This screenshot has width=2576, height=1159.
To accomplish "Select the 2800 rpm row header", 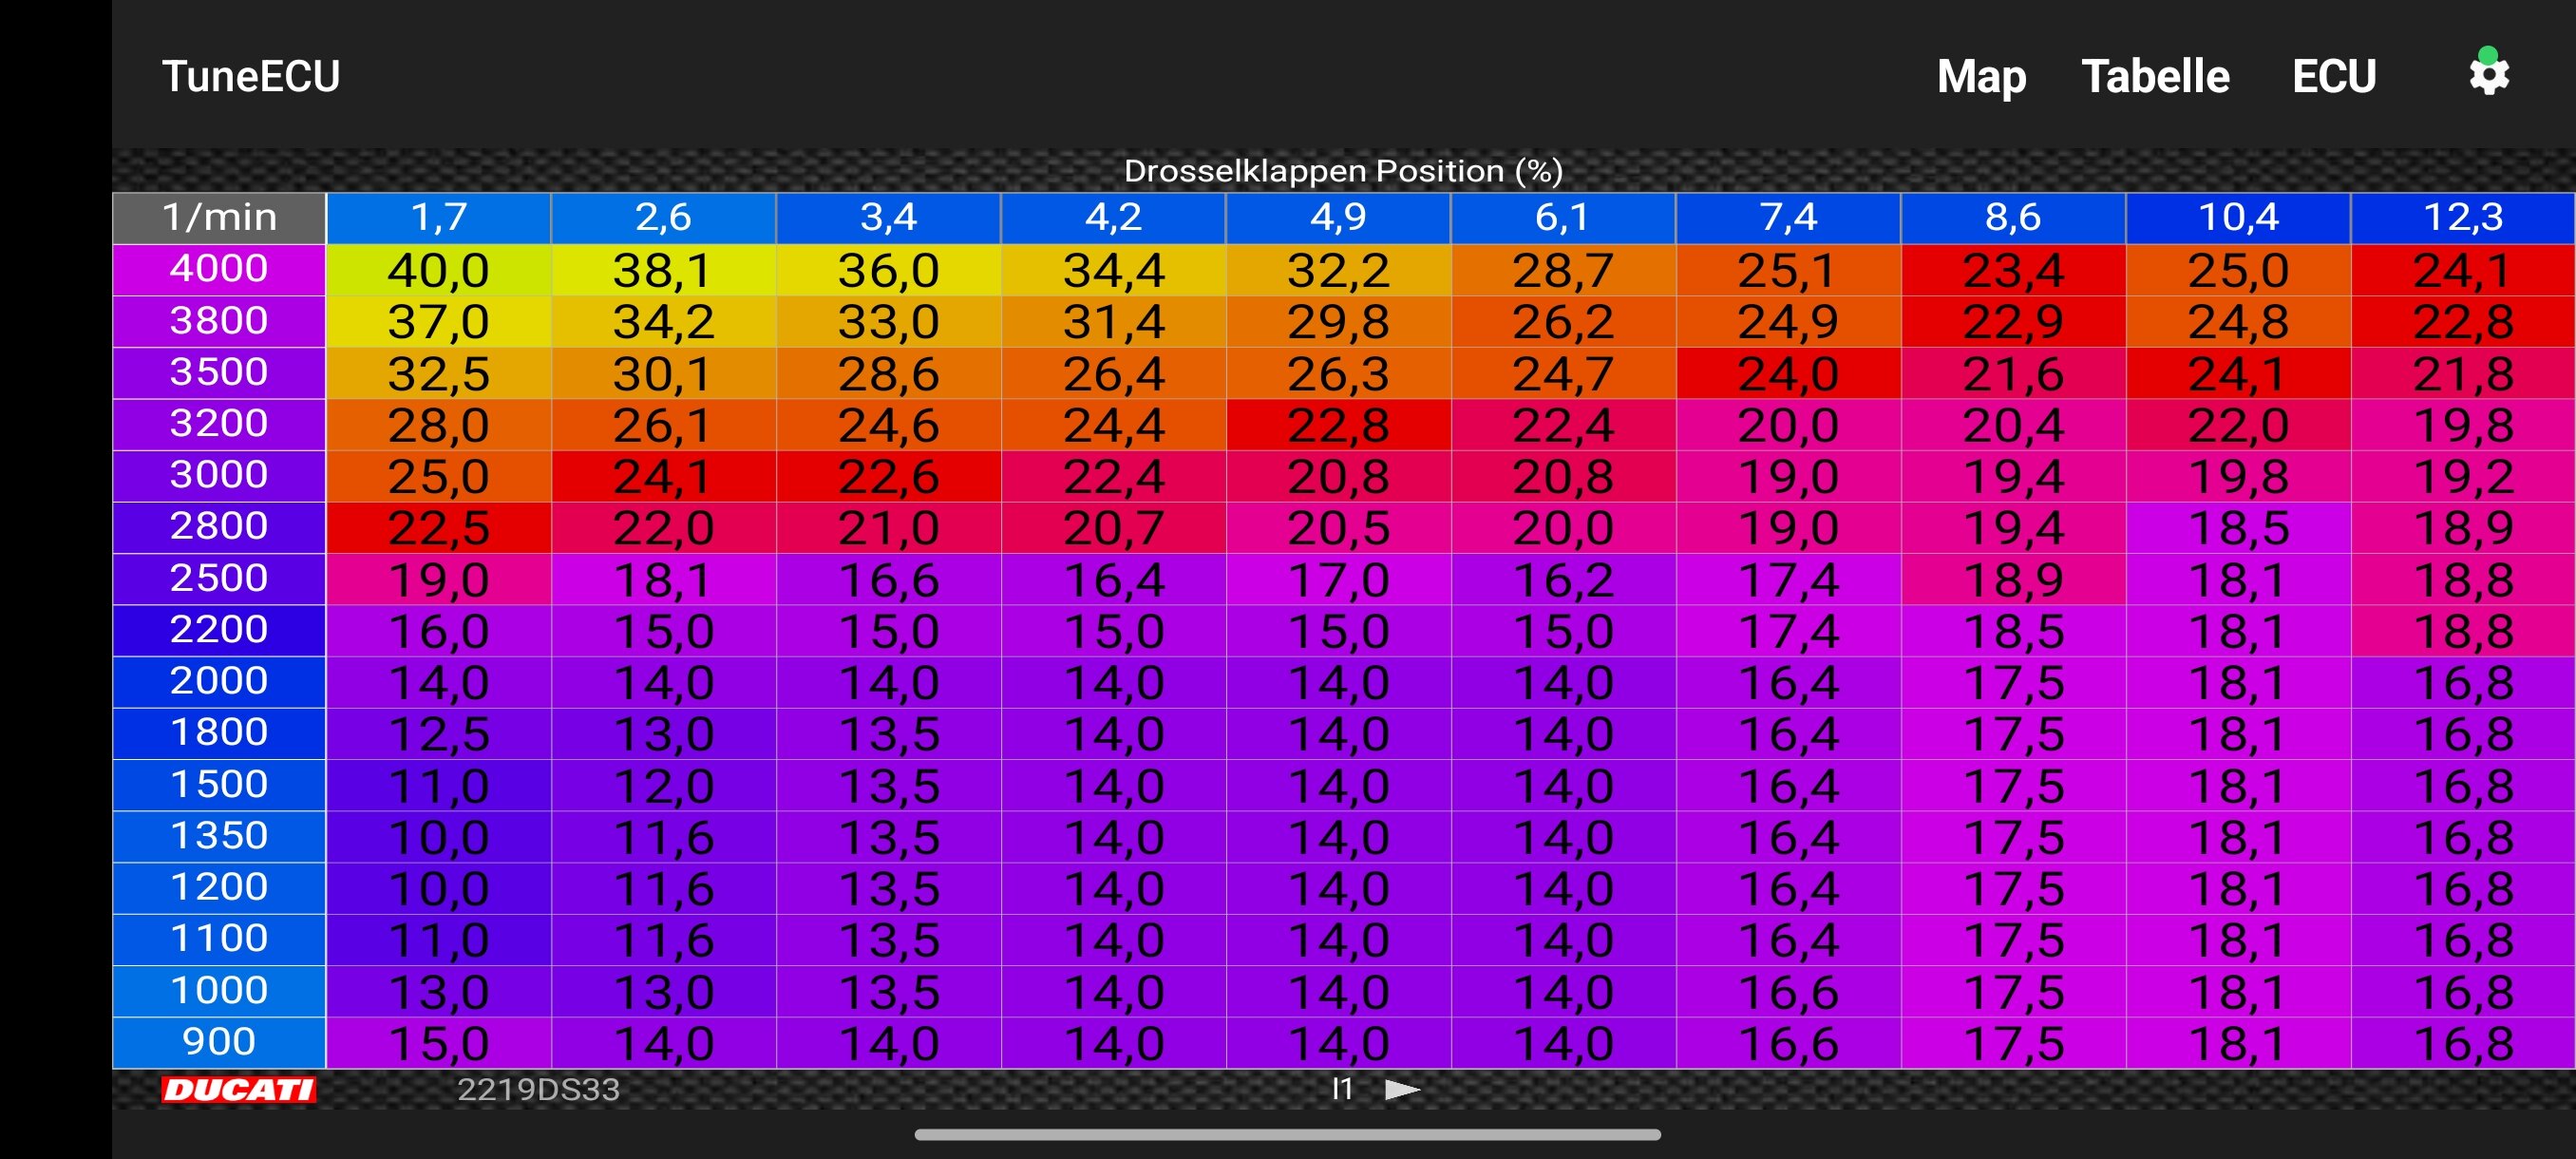I will click(x=219, y=527).
